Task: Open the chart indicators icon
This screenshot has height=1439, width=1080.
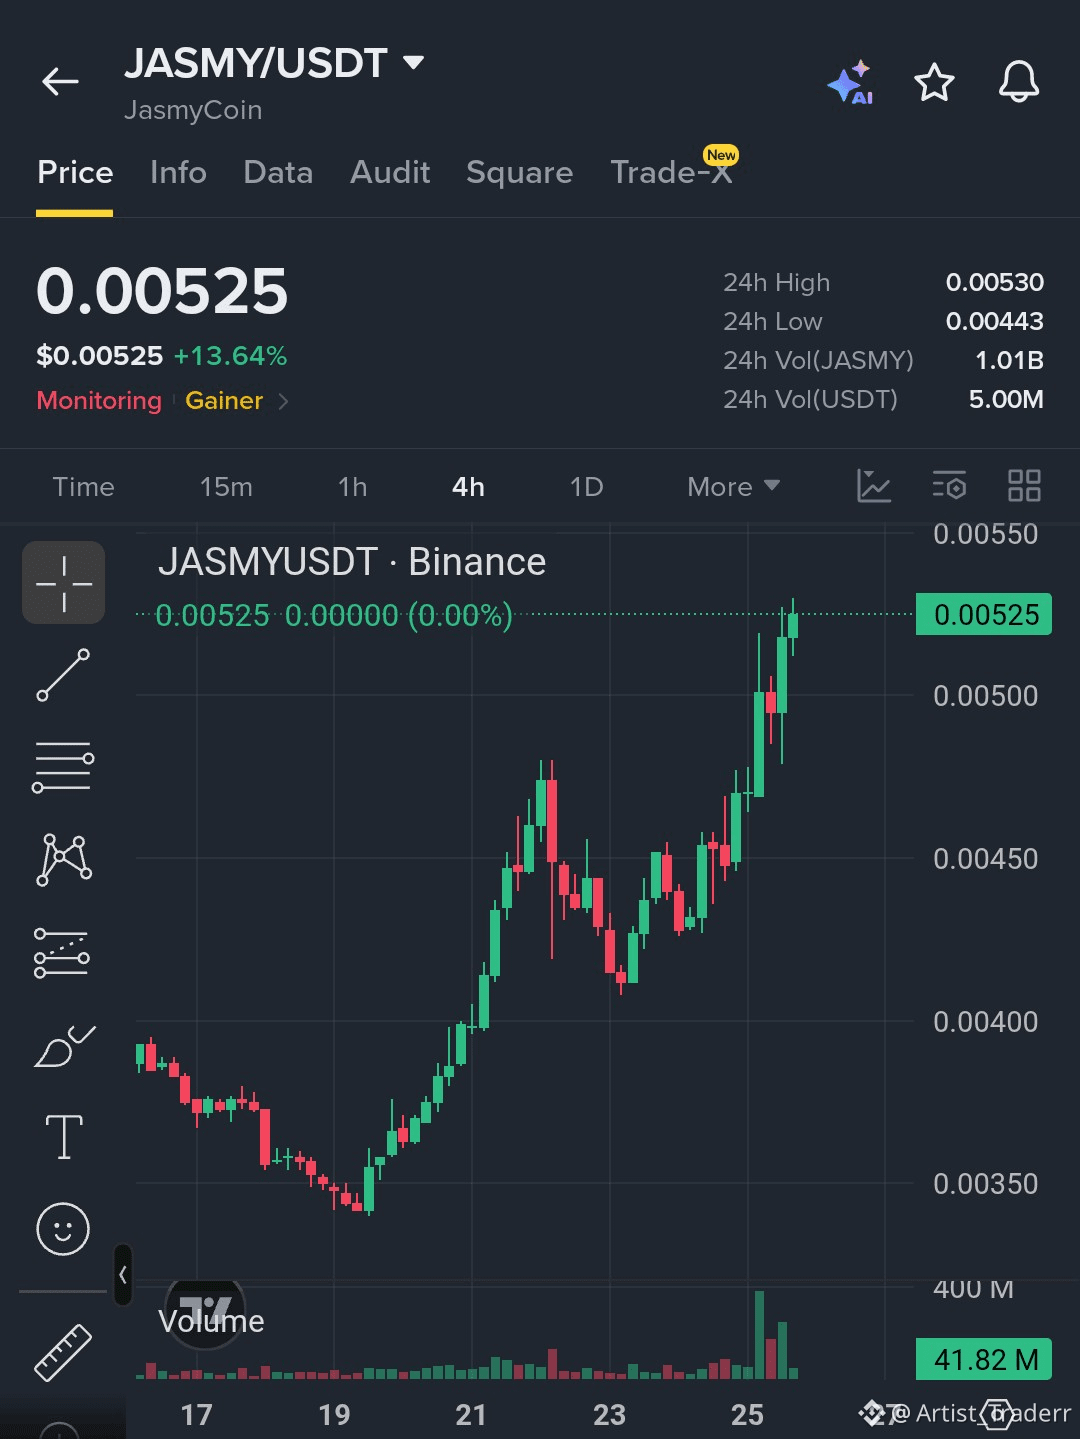Action: pos(873,486)
